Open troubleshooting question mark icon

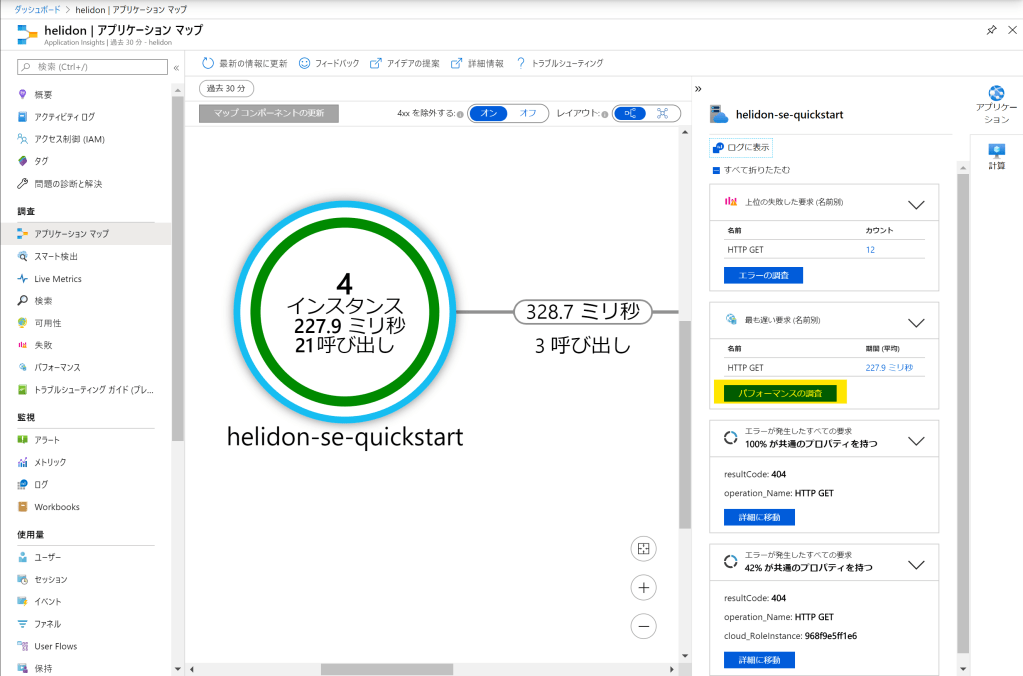[521, 63]
